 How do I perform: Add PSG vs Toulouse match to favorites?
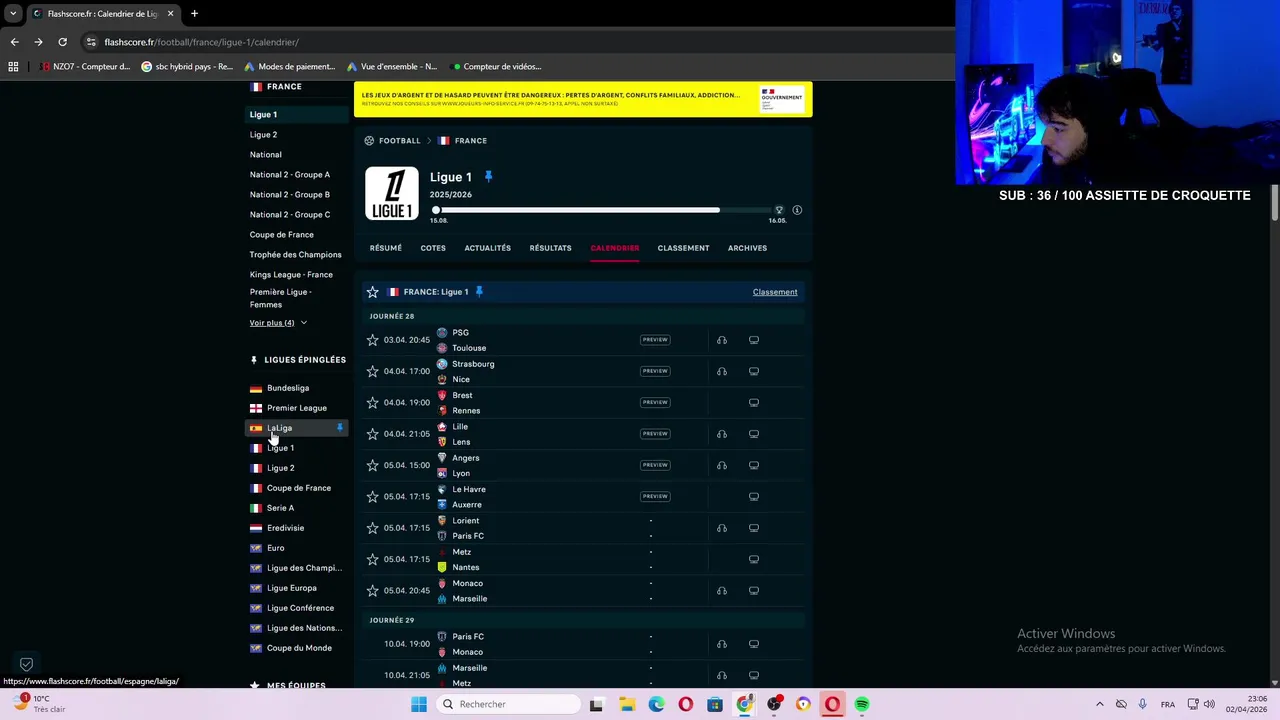tap(373, 340)
